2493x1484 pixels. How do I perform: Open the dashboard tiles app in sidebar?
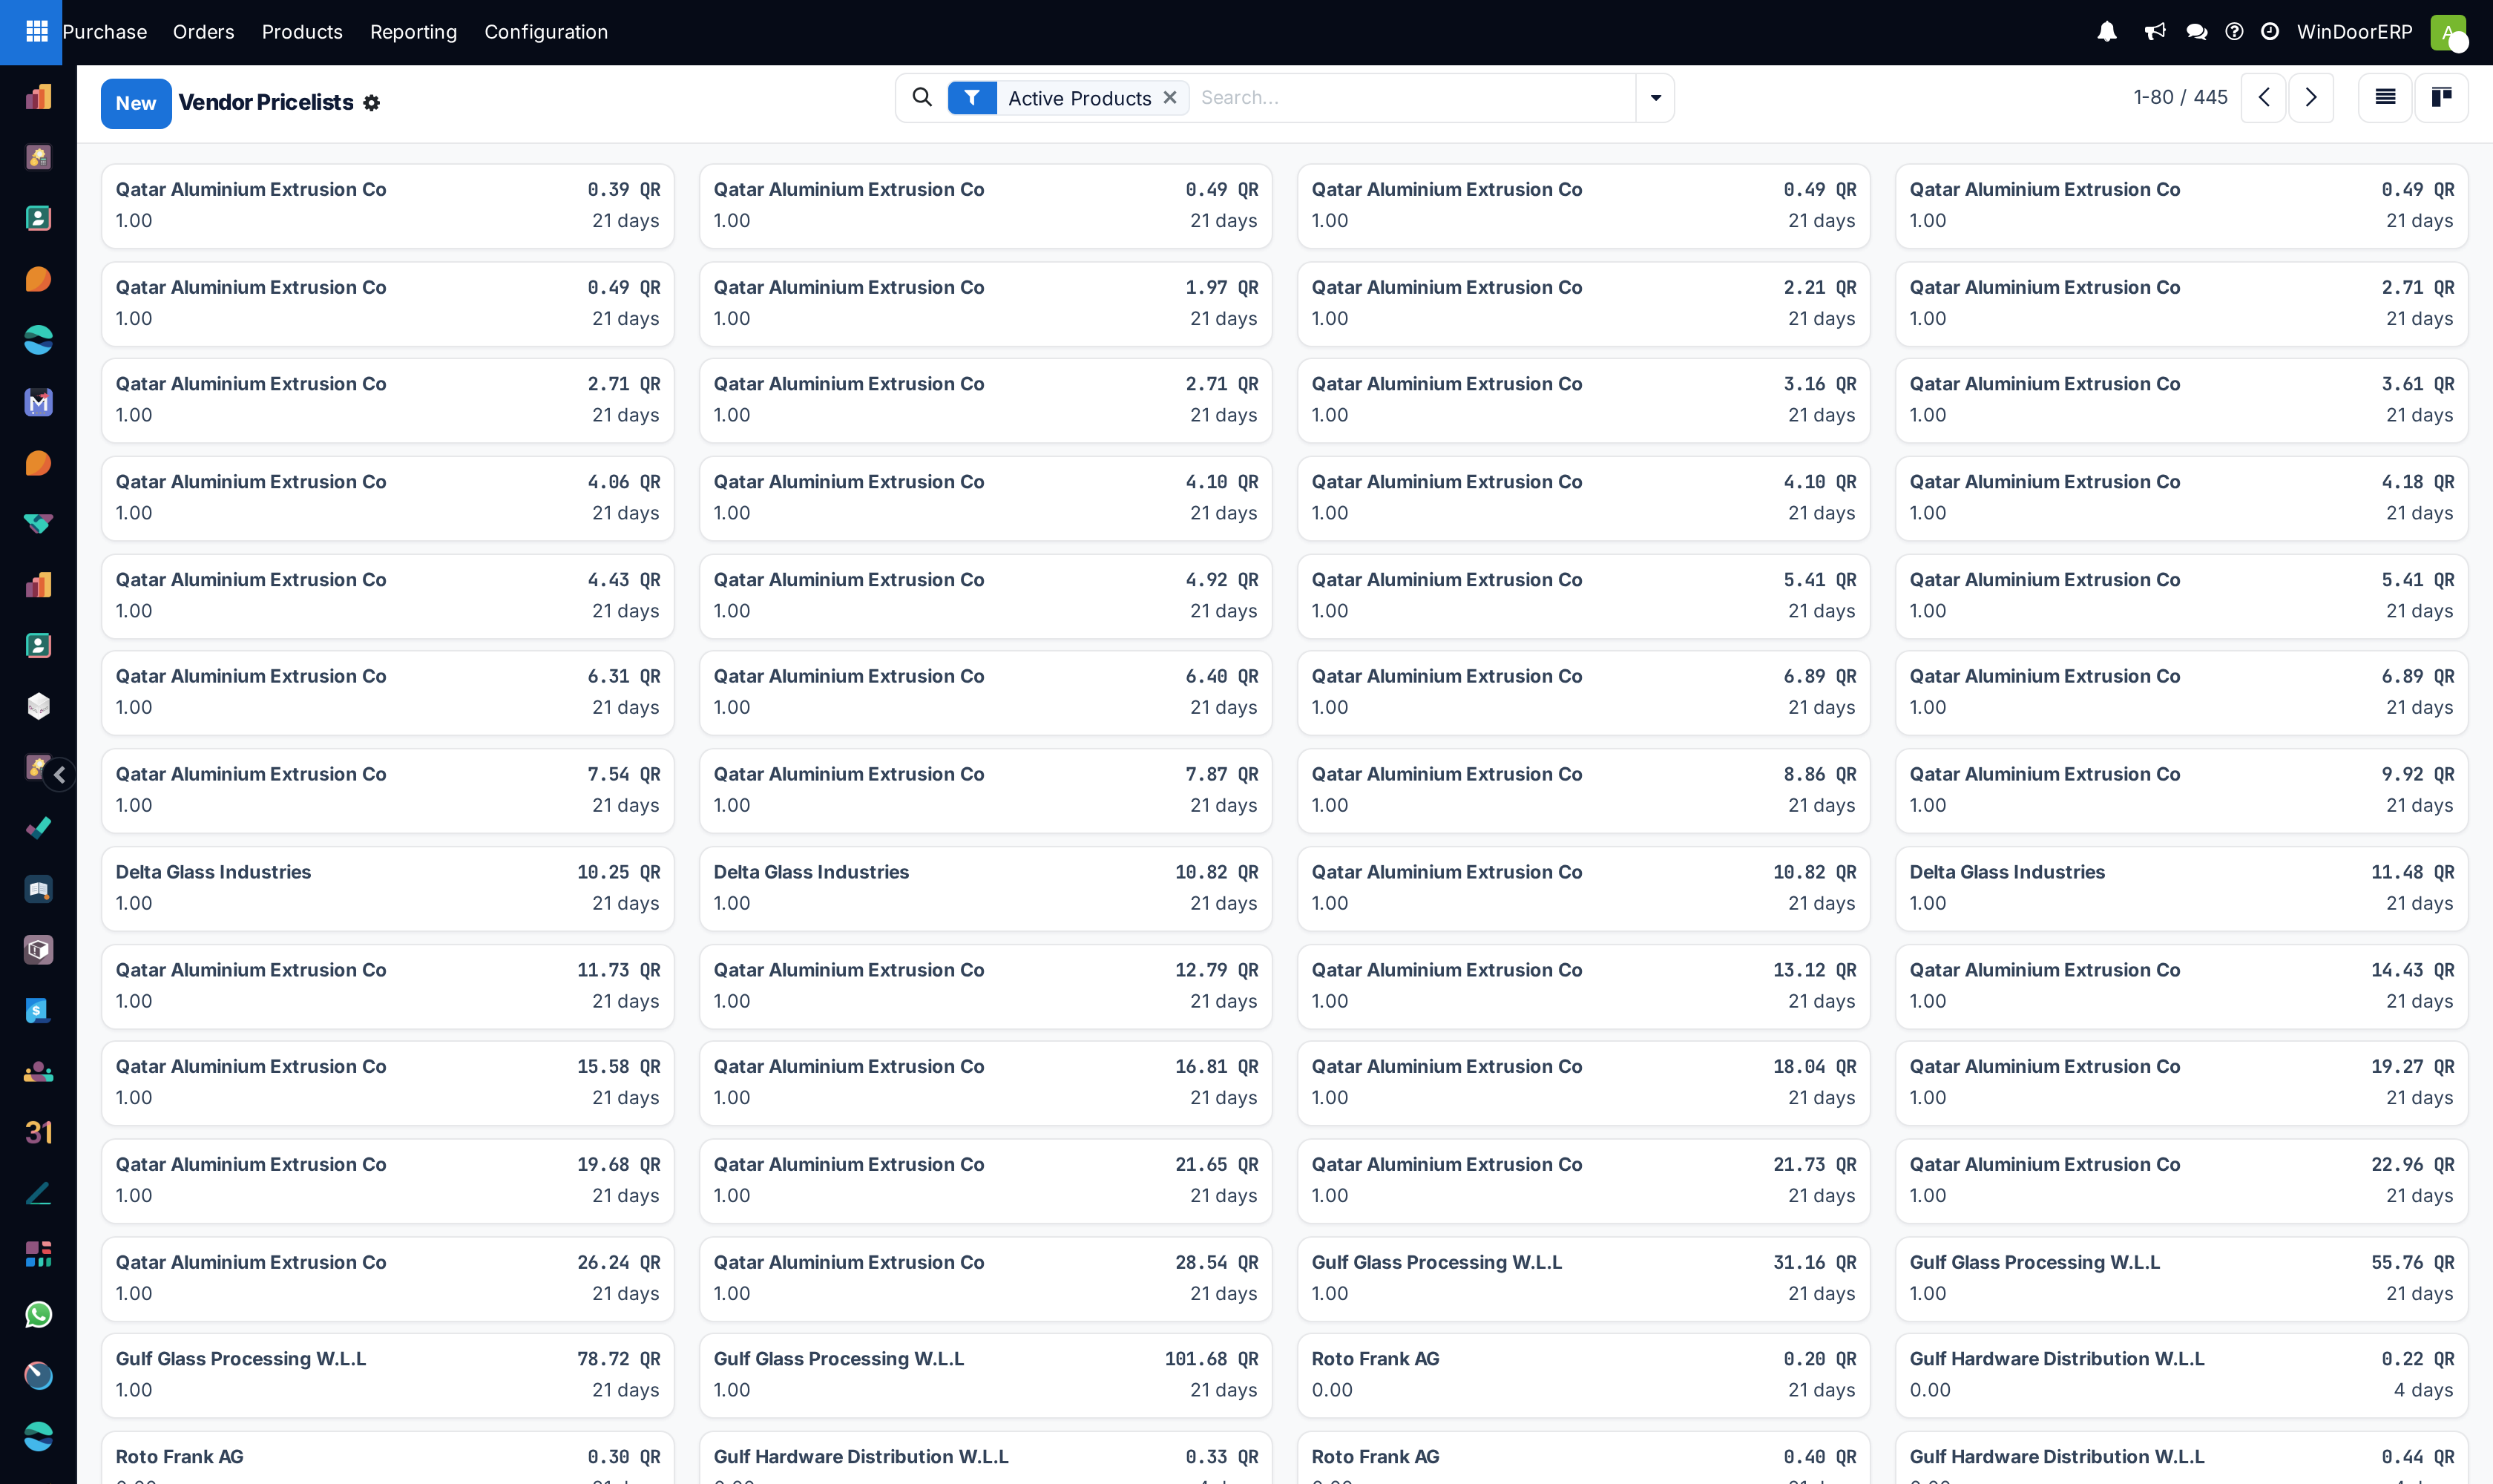(38, 1254)
